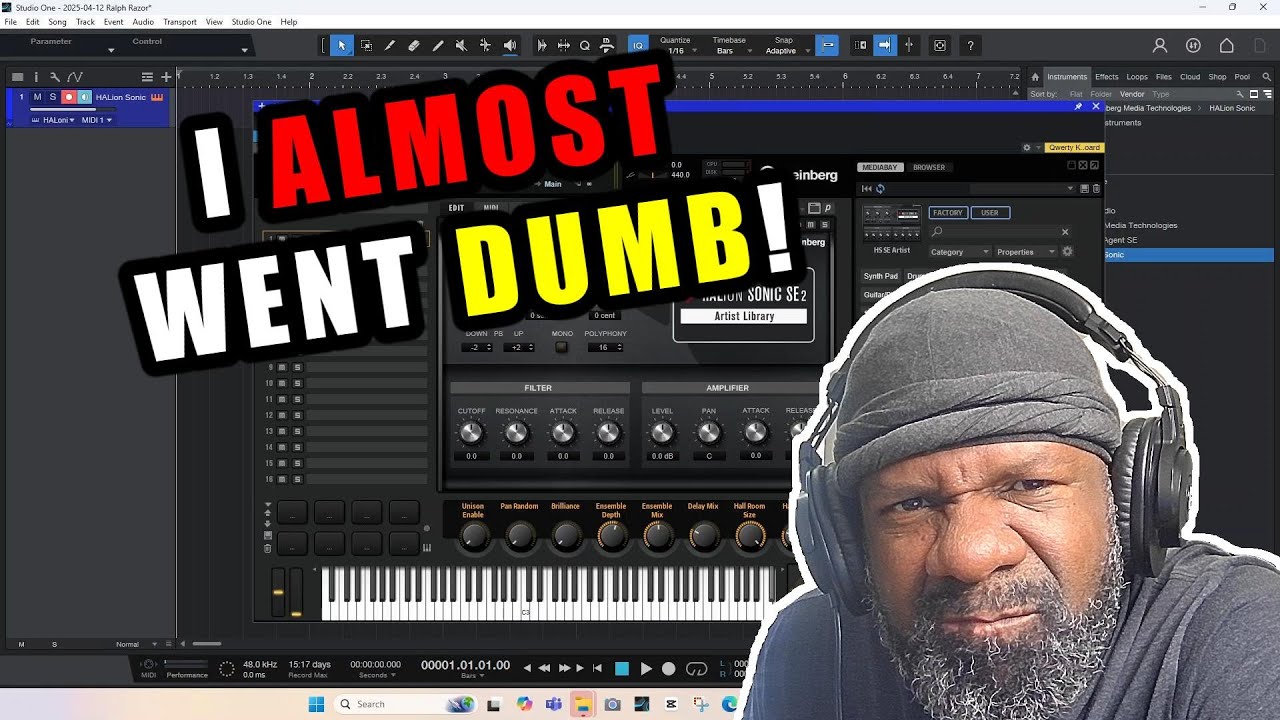Open the MediaBay Properties dropdown
Screen dimensions: 1280x720
click(x=1025, y=252)
